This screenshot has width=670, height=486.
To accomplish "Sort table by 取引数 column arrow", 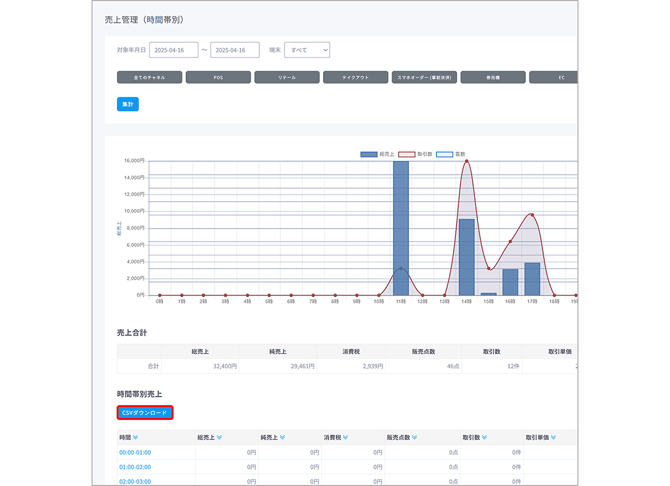I will tap(484, 437).
